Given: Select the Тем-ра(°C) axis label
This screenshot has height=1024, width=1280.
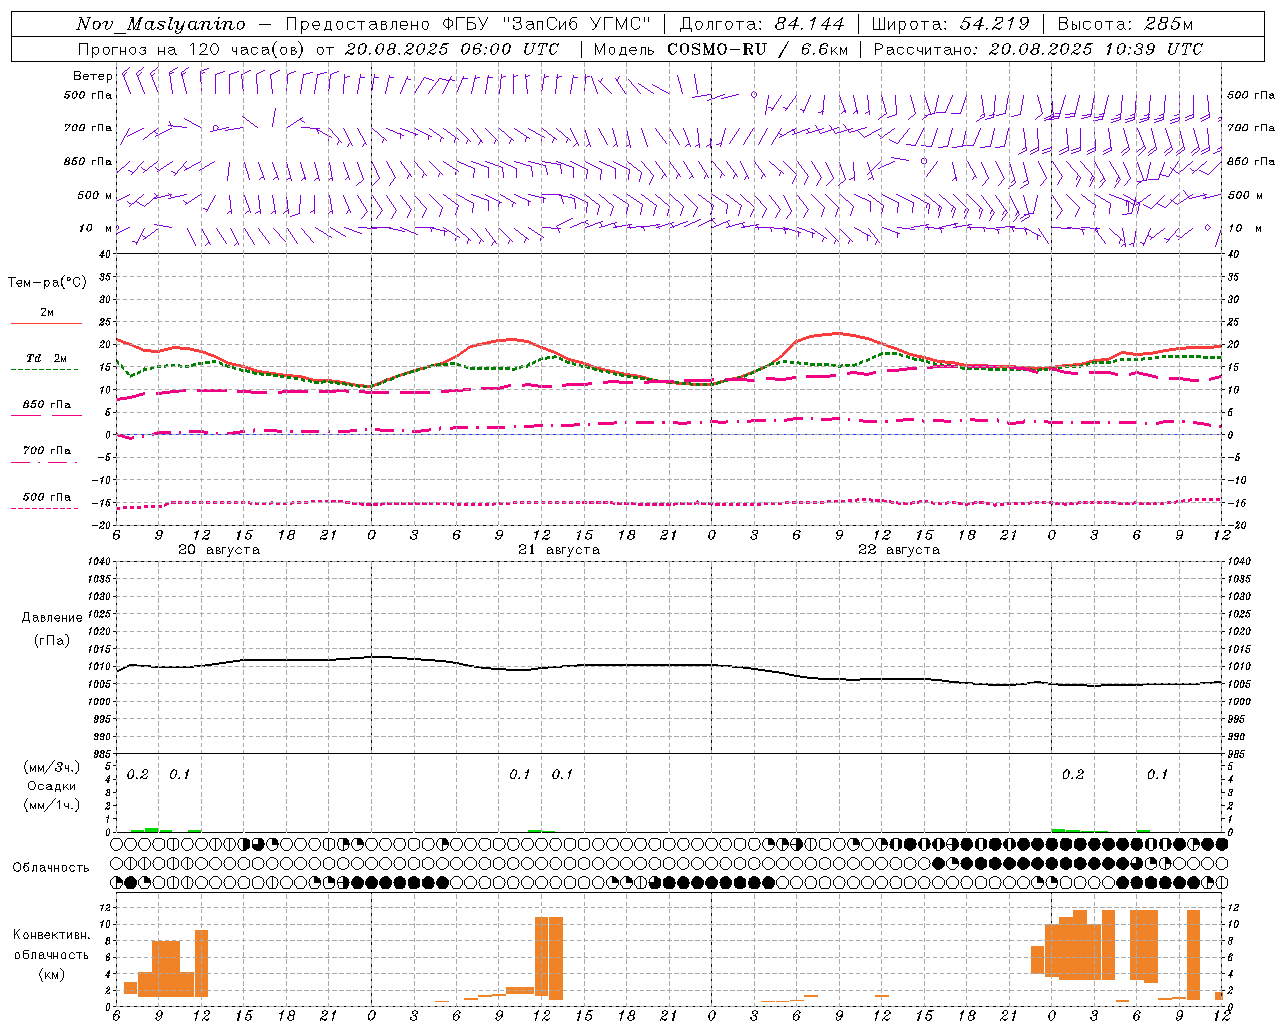Looking at the screenshot, I should click(x=47, y=283).
